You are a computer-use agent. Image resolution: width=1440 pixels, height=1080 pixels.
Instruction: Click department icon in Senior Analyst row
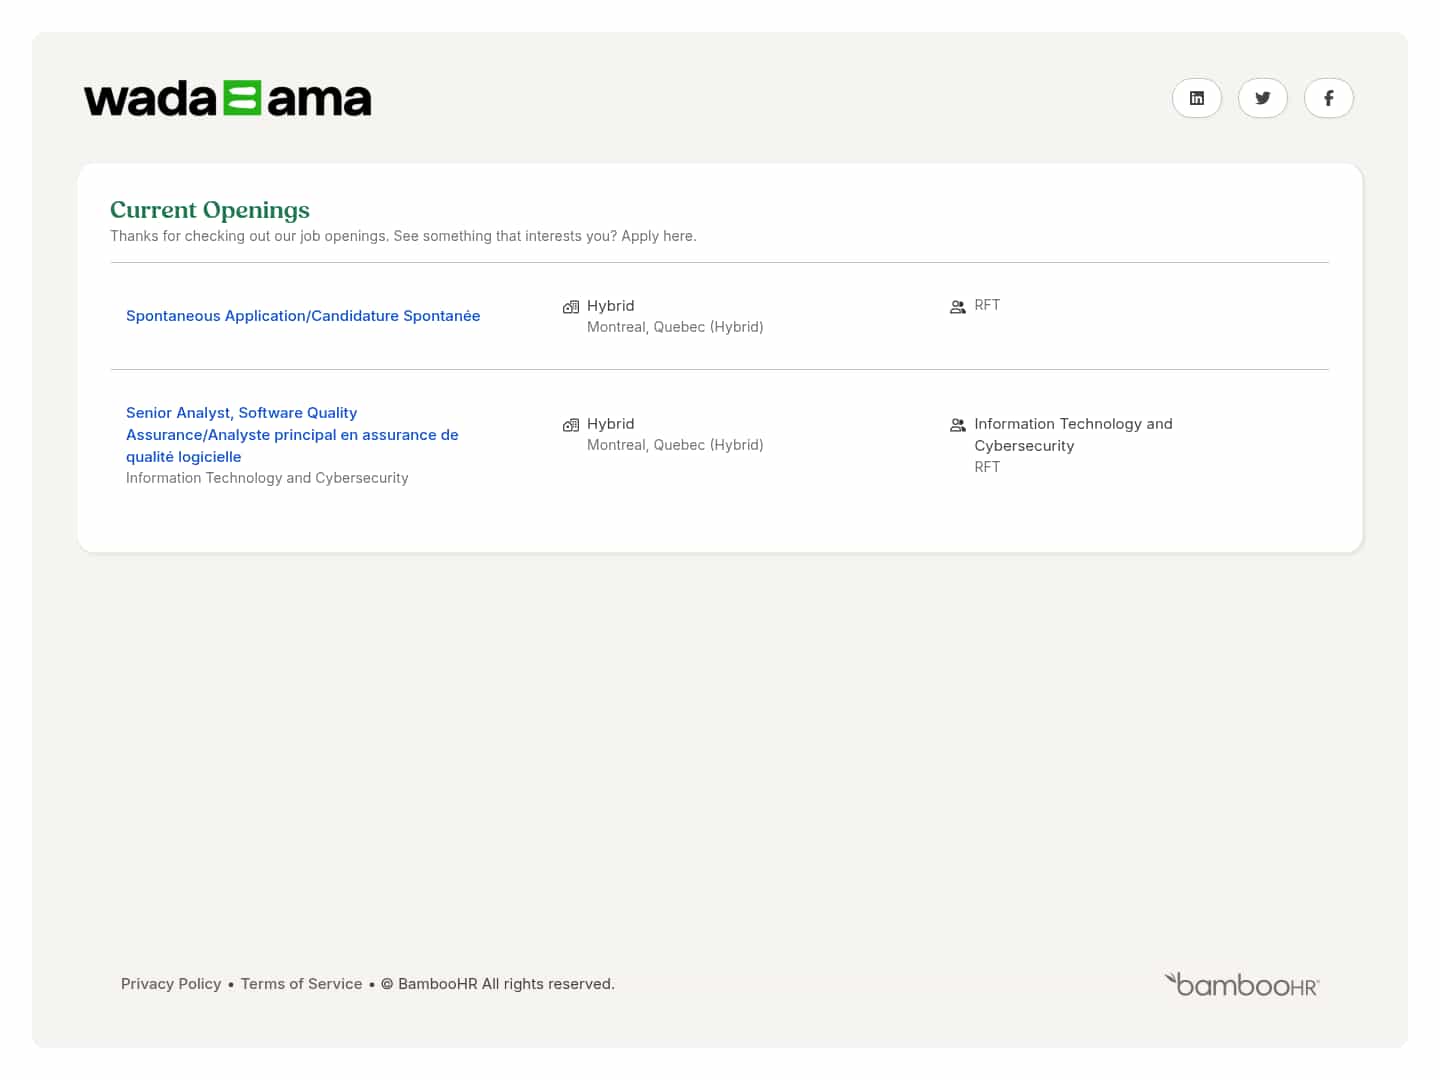(958, 425)
